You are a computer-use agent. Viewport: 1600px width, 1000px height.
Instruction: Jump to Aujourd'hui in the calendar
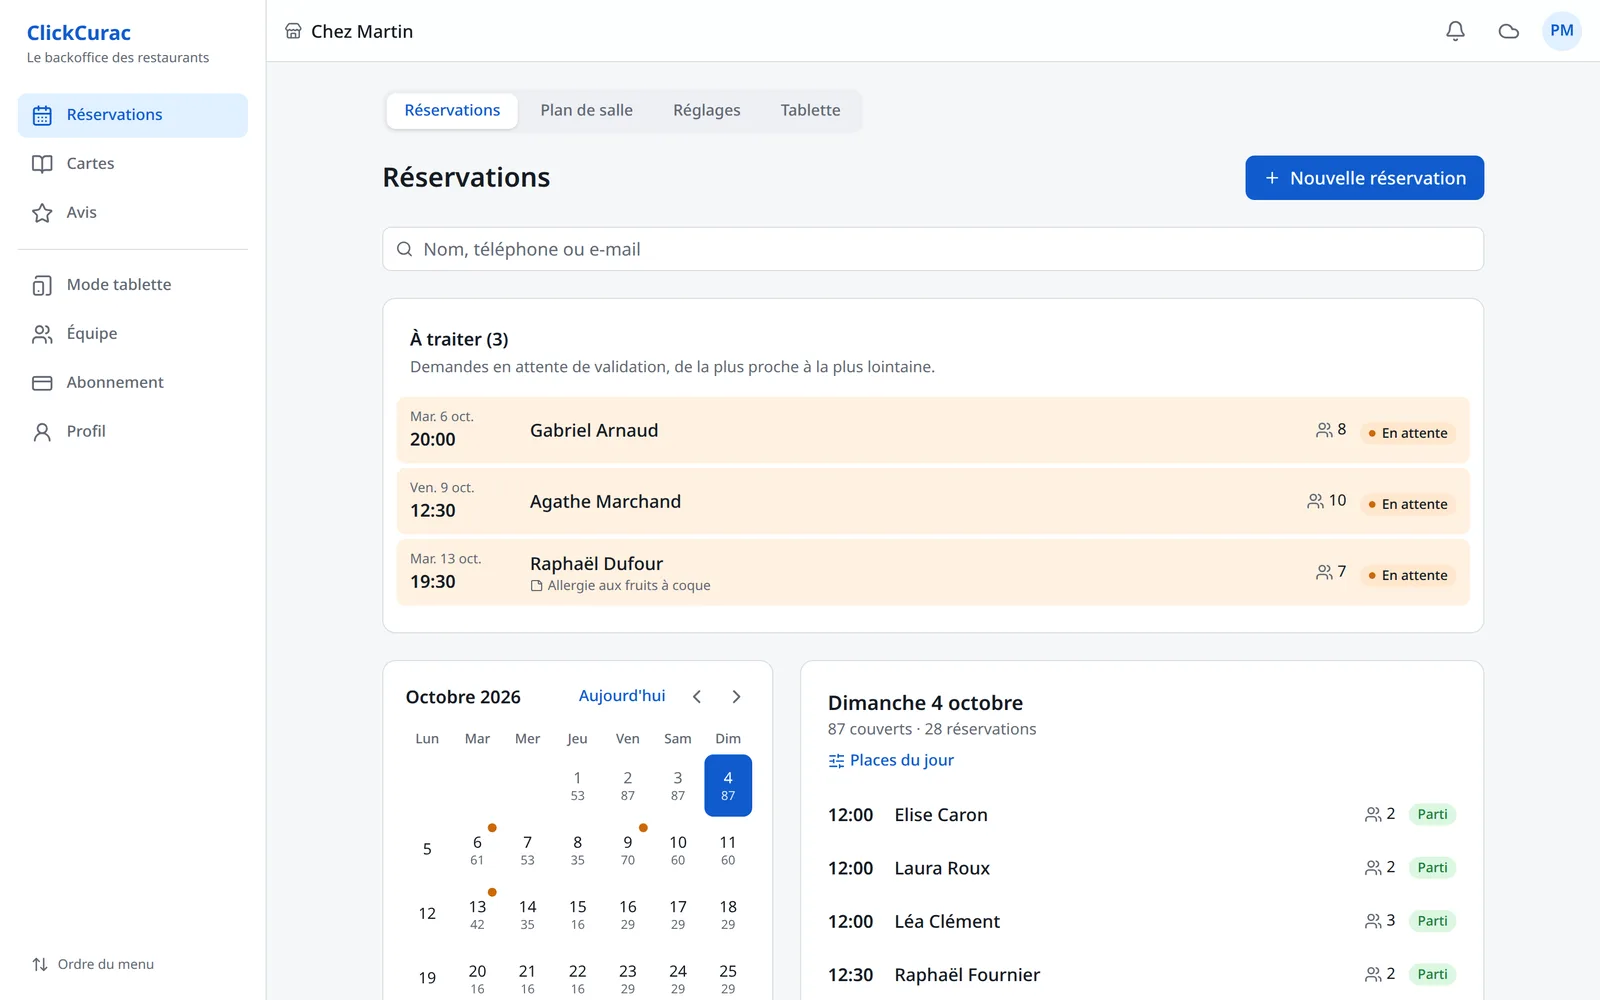click(622, 696)
